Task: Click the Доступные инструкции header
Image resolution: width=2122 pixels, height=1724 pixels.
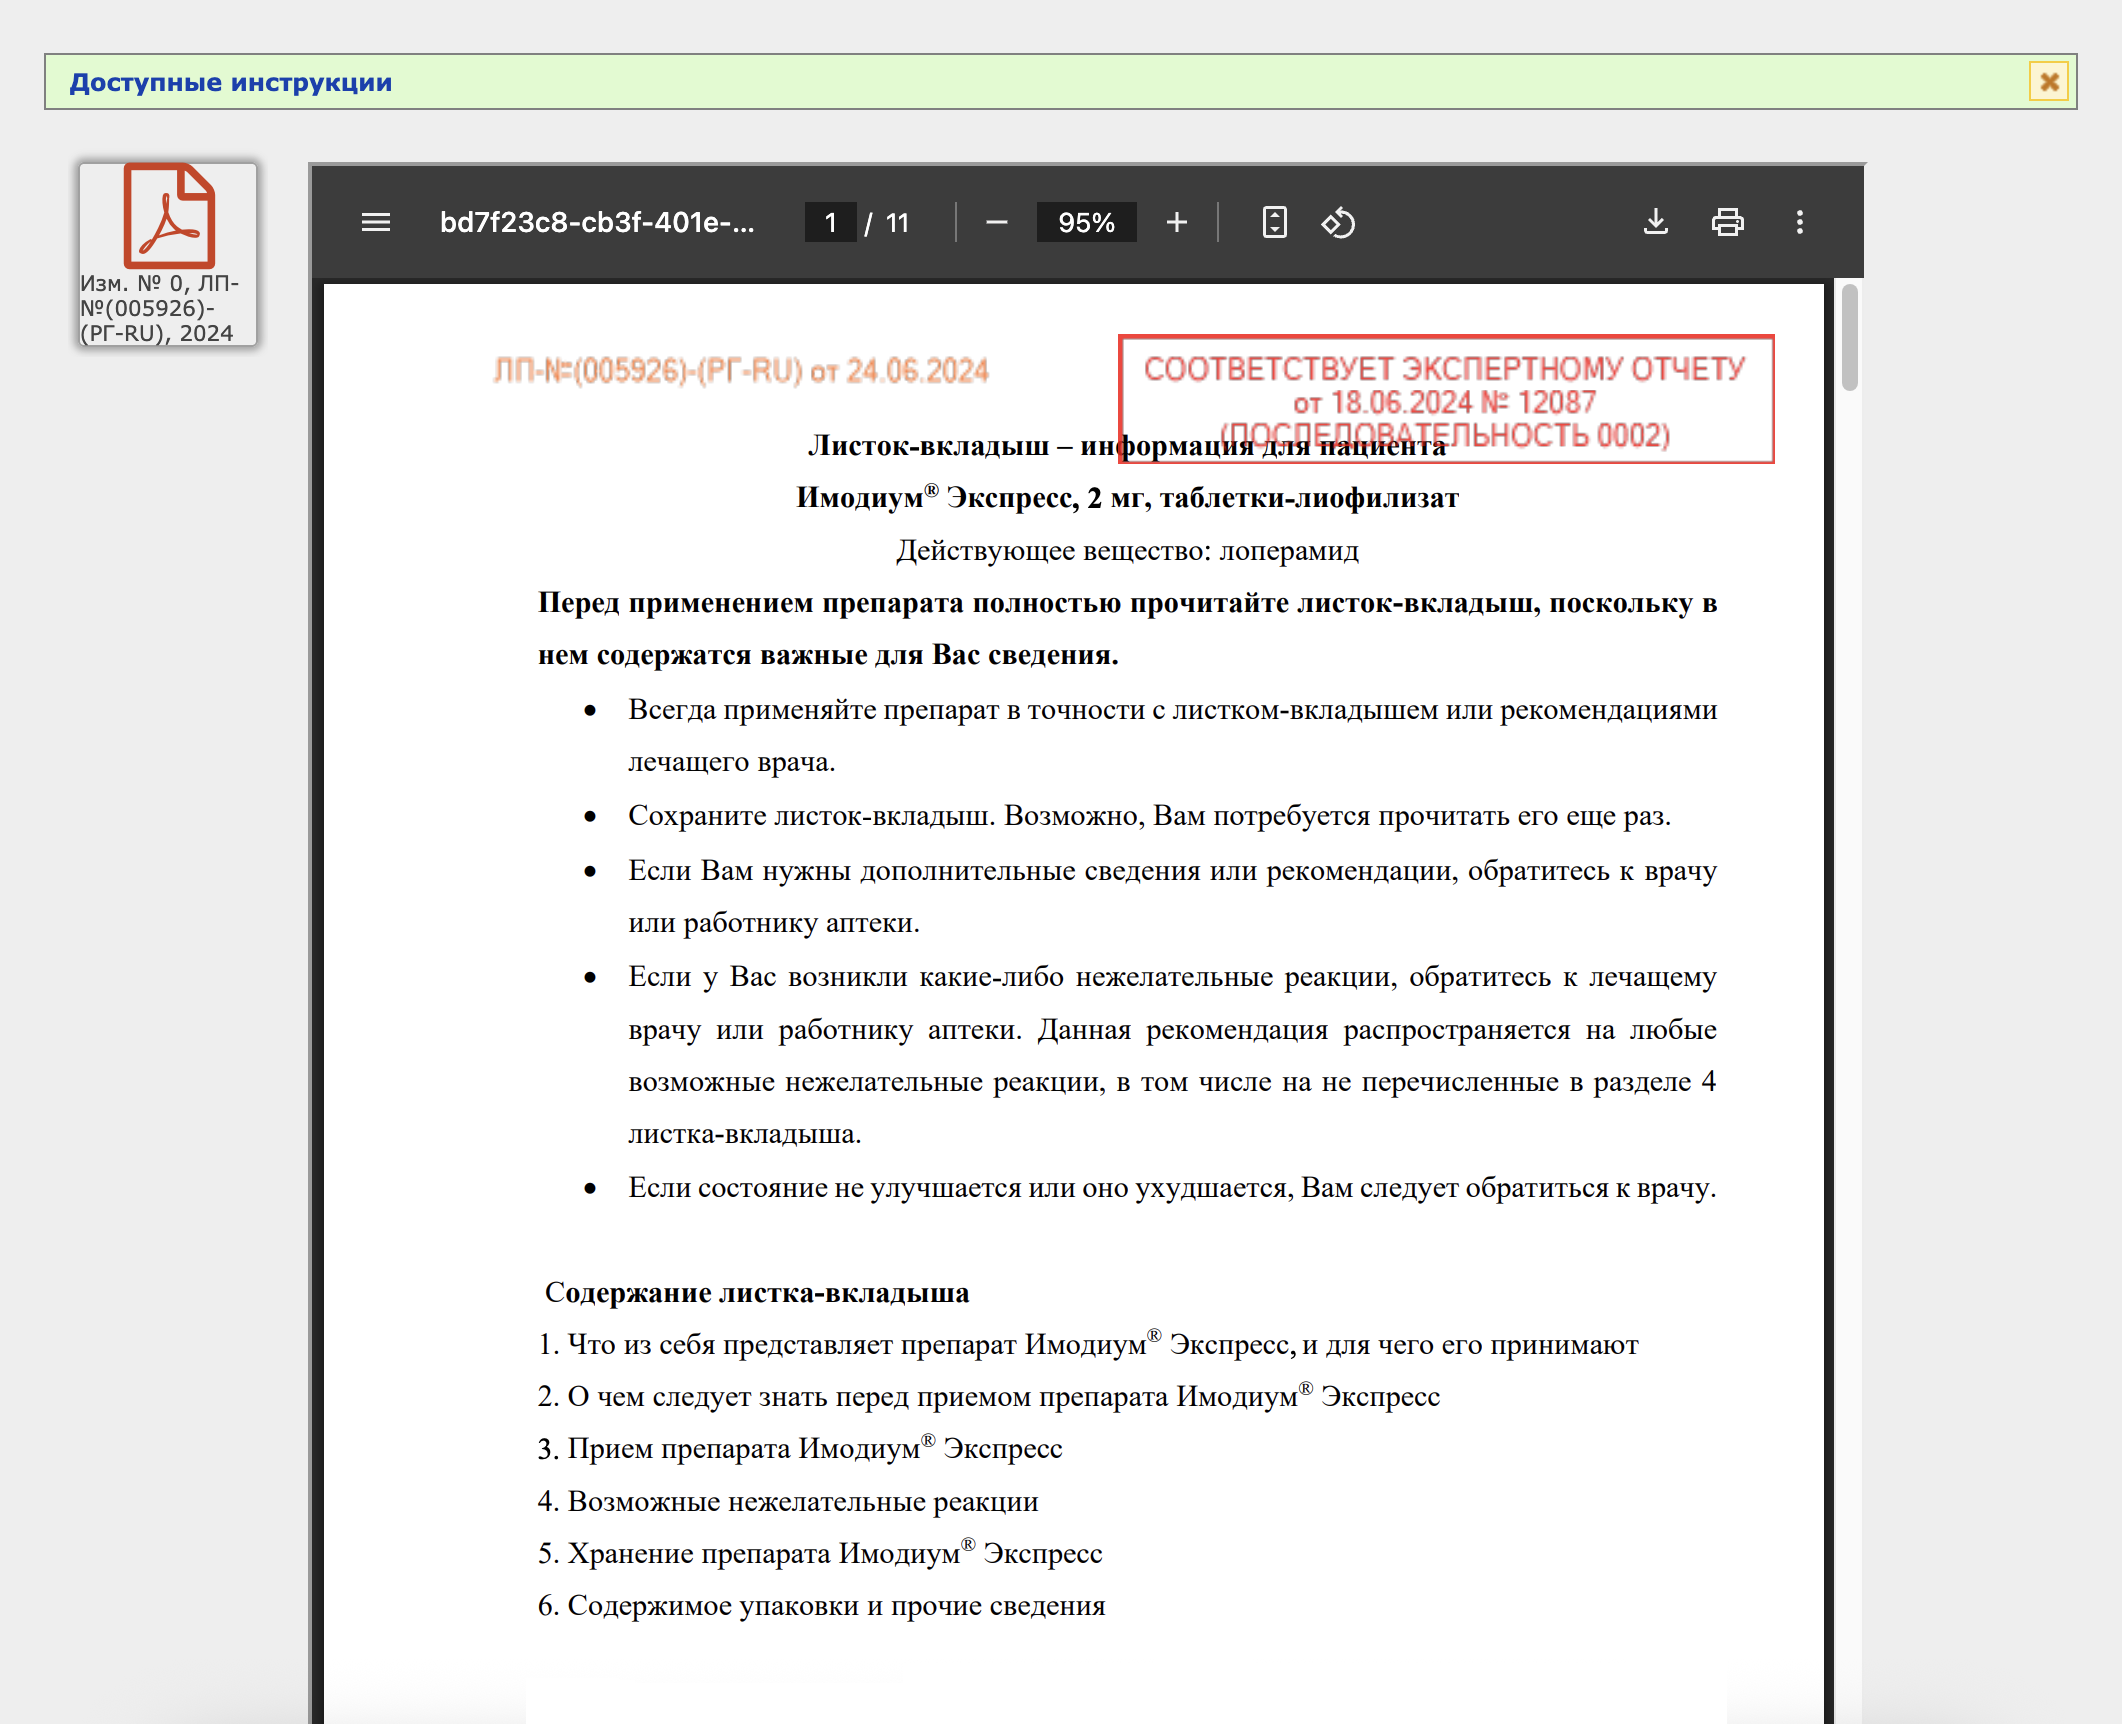Action: coord(231,82)
